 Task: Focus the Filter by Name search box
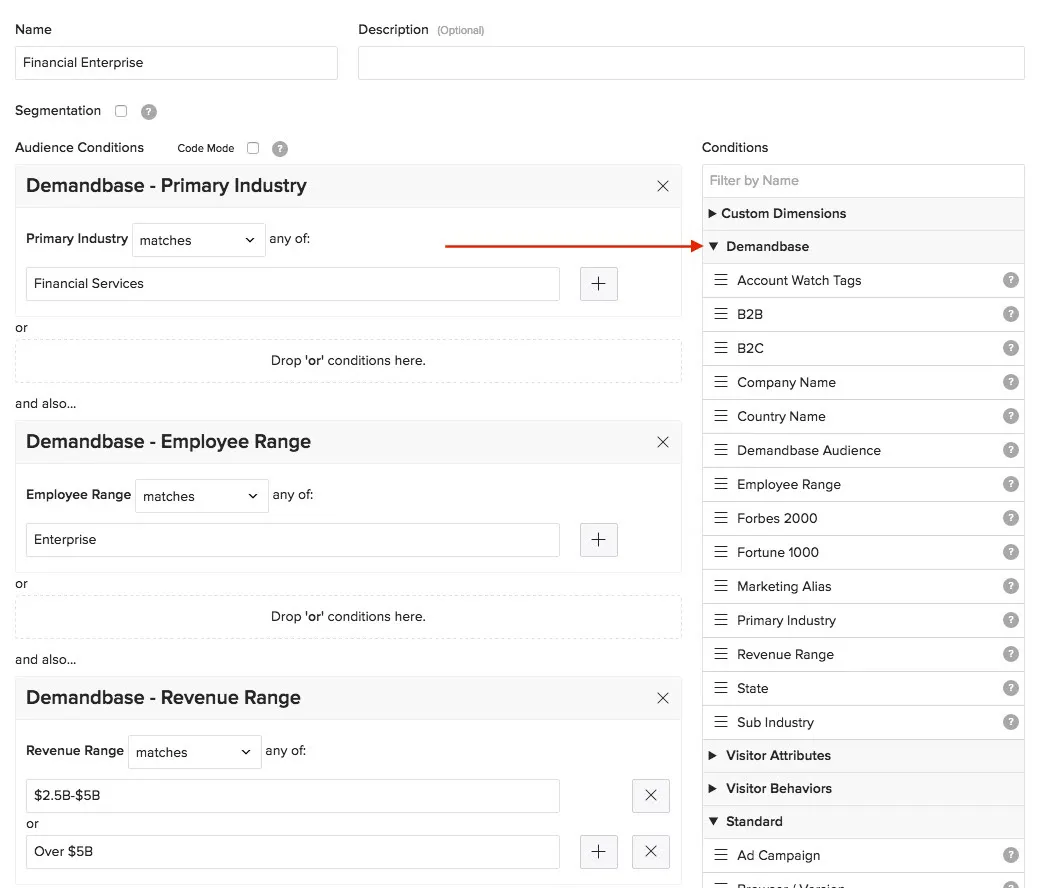[863, 180]
